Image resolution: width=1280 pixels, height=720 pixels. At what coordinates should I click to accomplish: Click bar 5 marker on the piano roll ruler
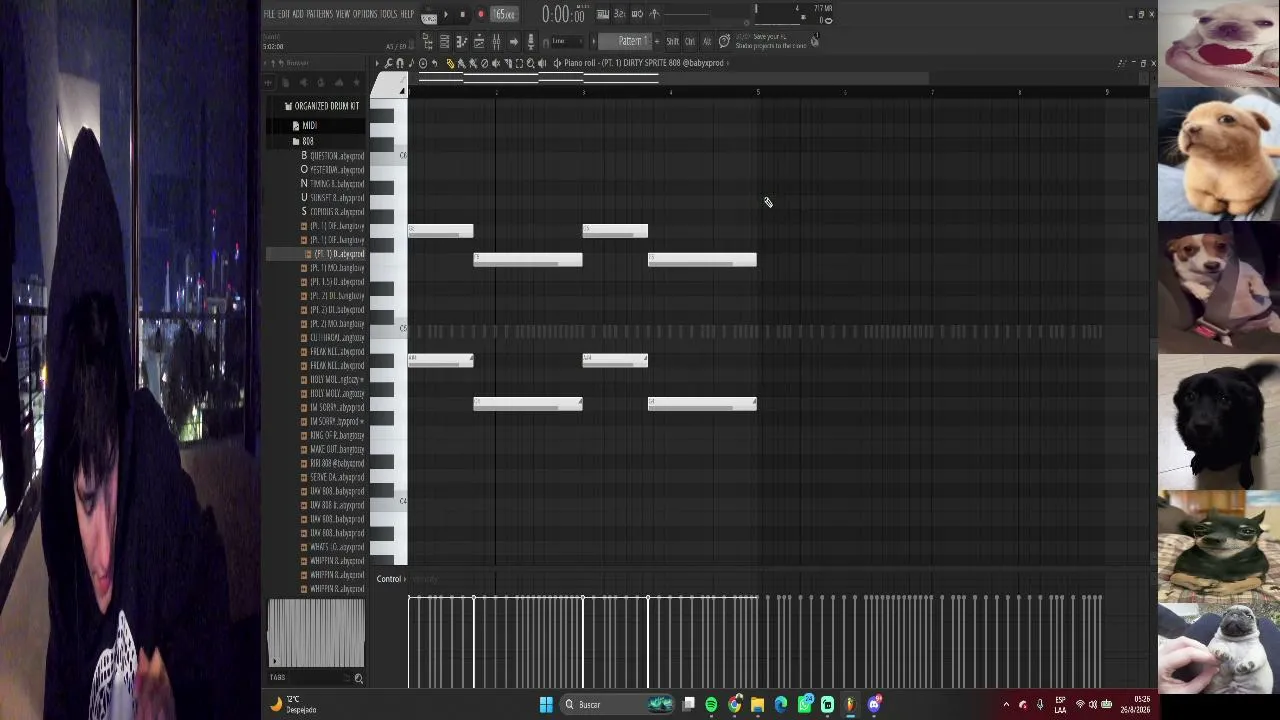758,92
